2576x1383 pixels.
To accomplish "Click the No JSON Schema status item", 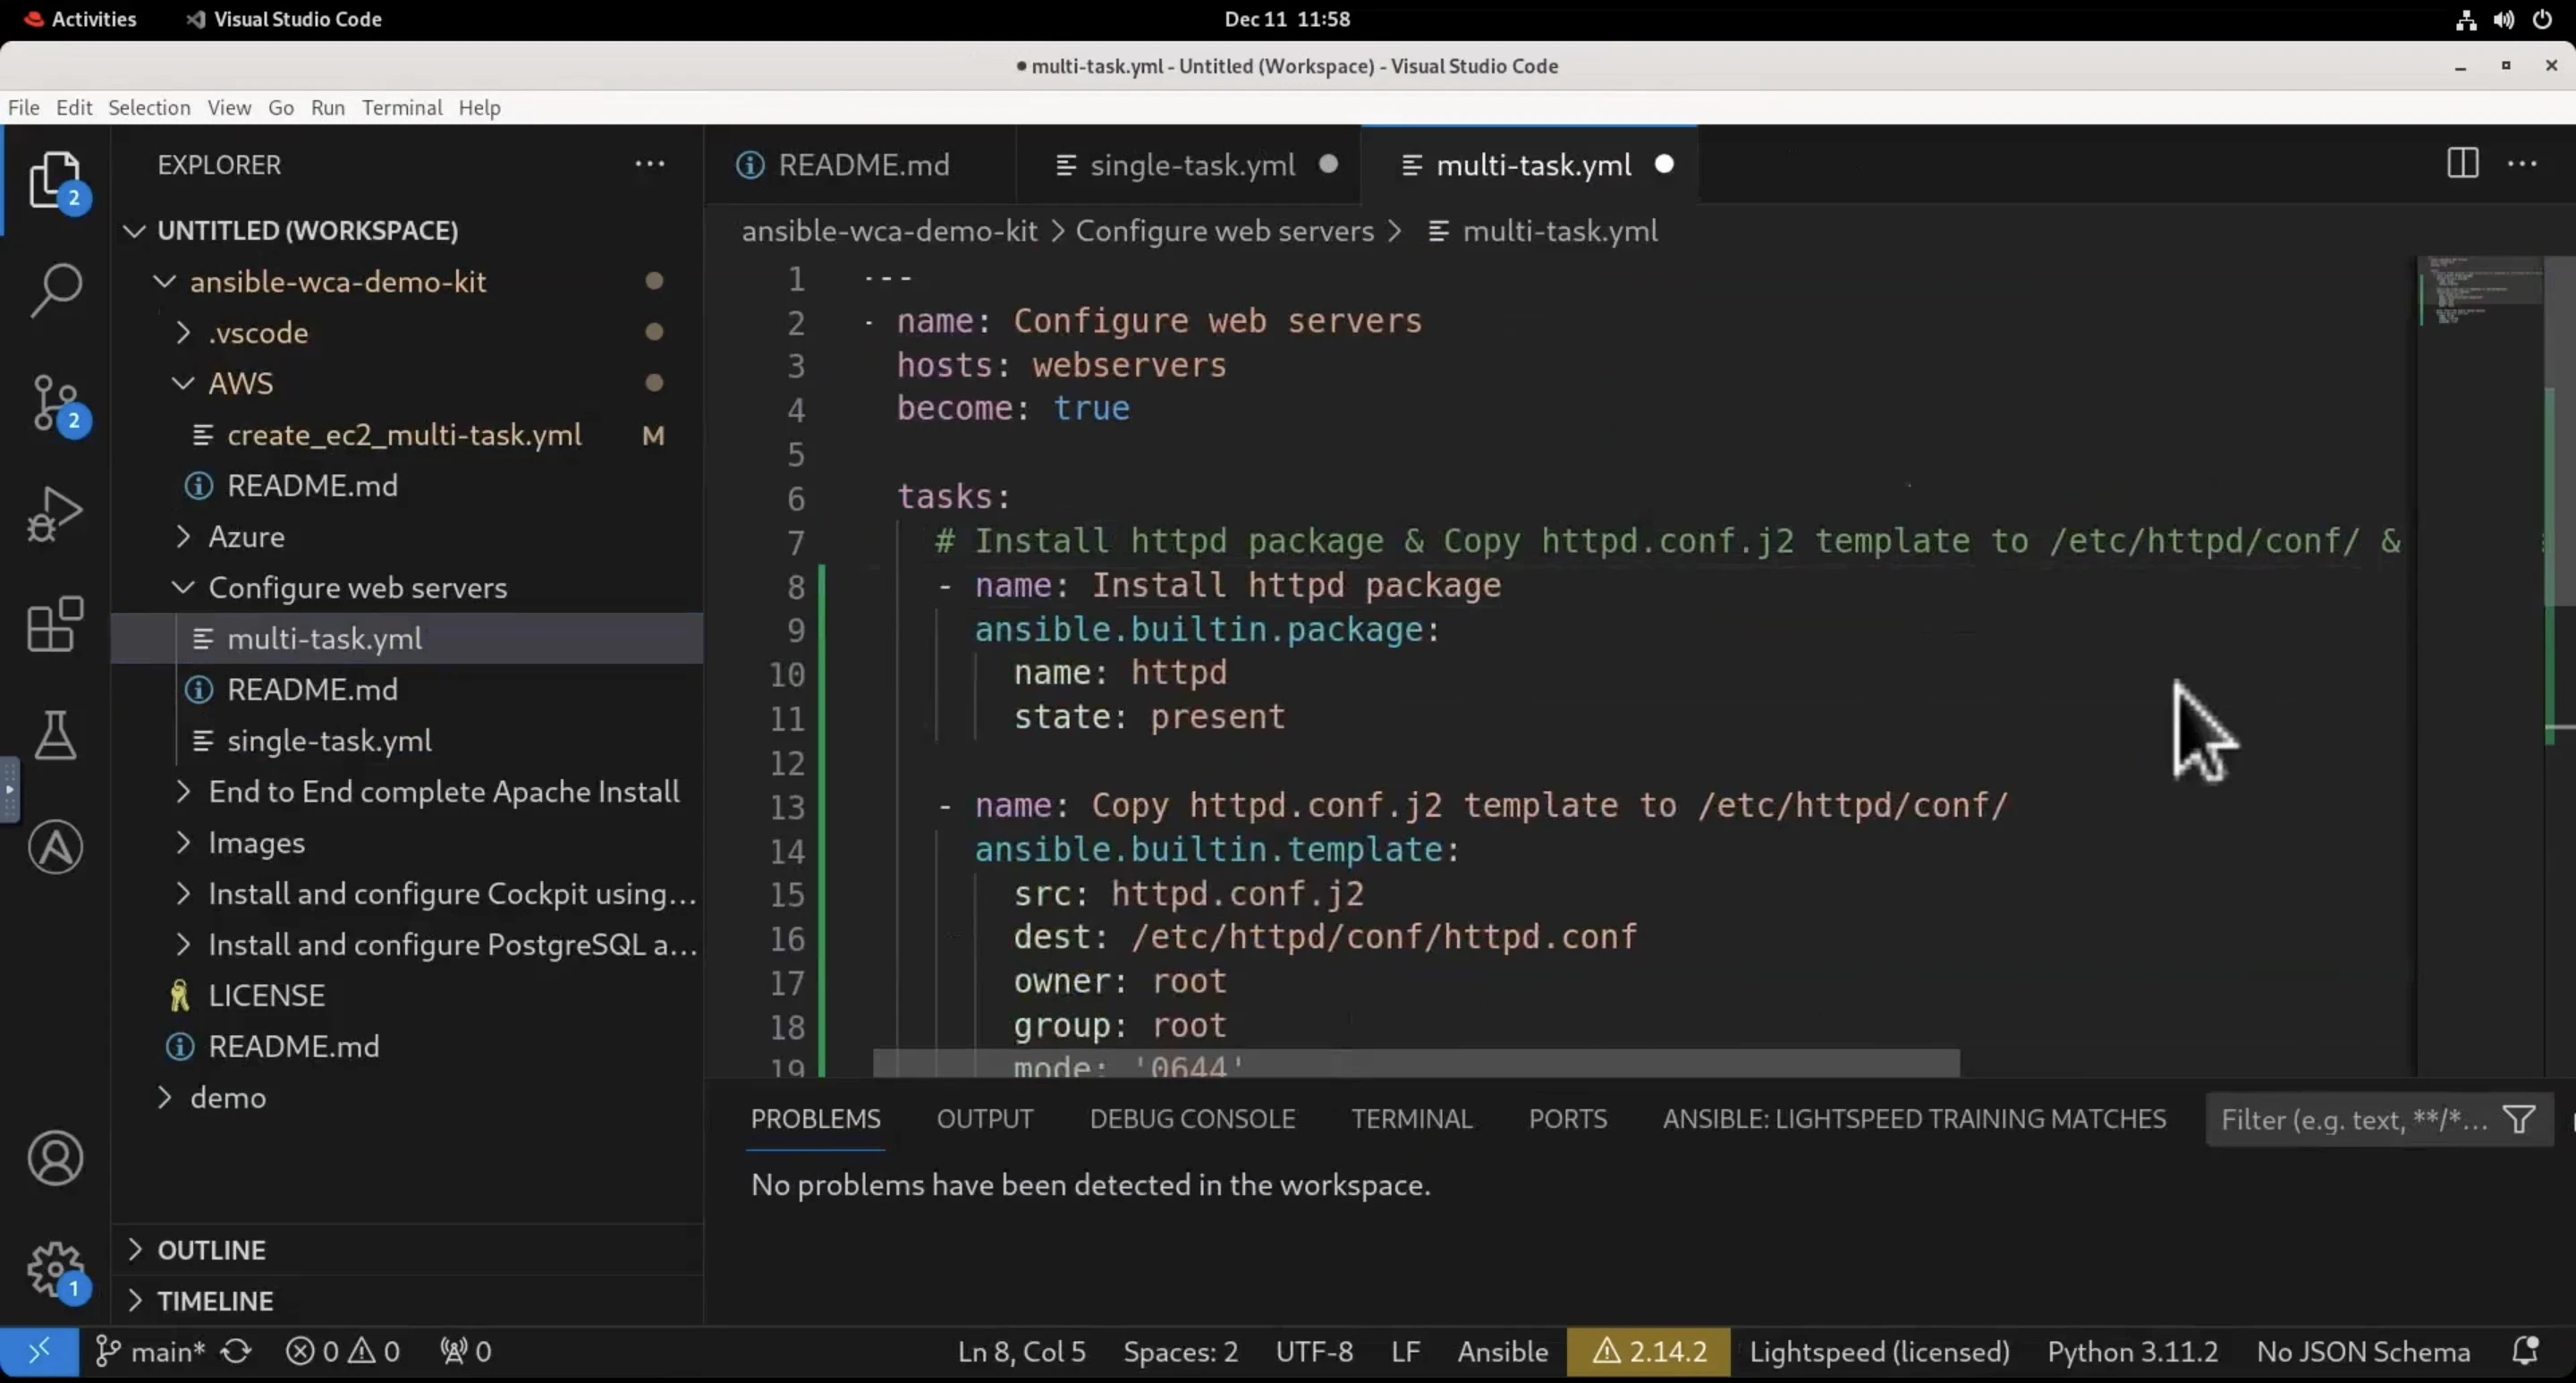I will tap(2363, 1352).
